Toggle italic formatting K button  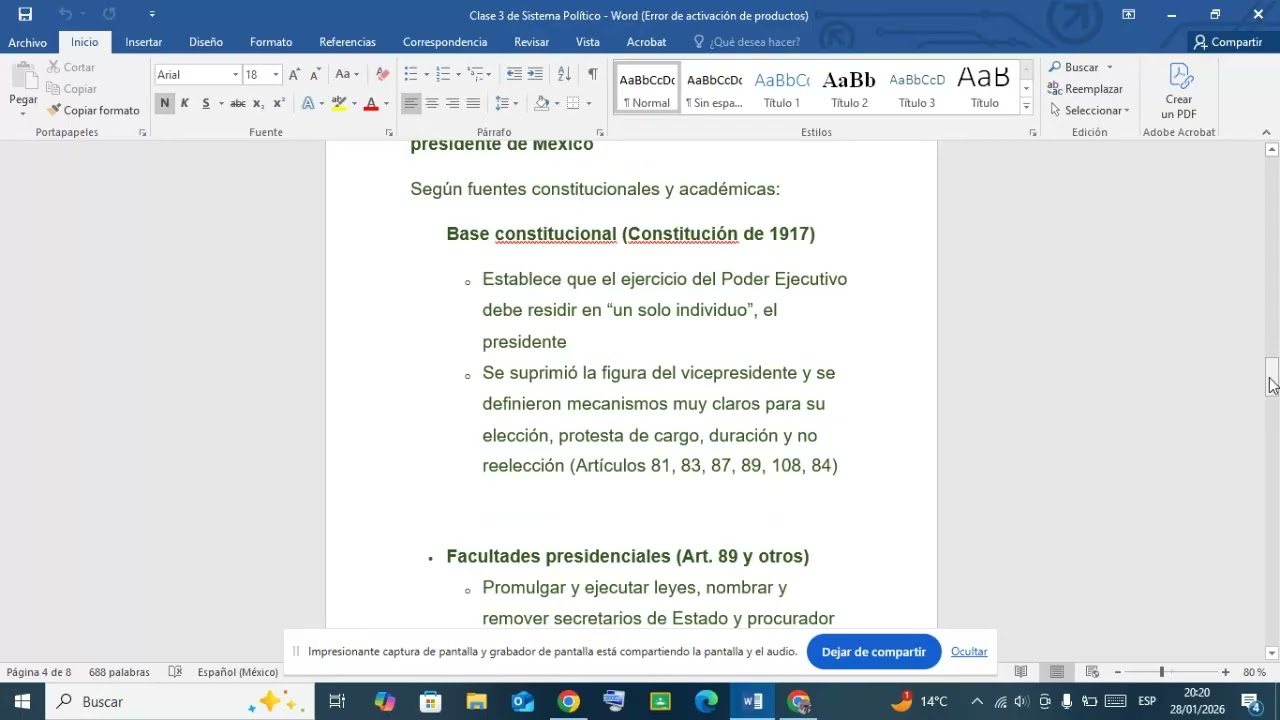185,103
